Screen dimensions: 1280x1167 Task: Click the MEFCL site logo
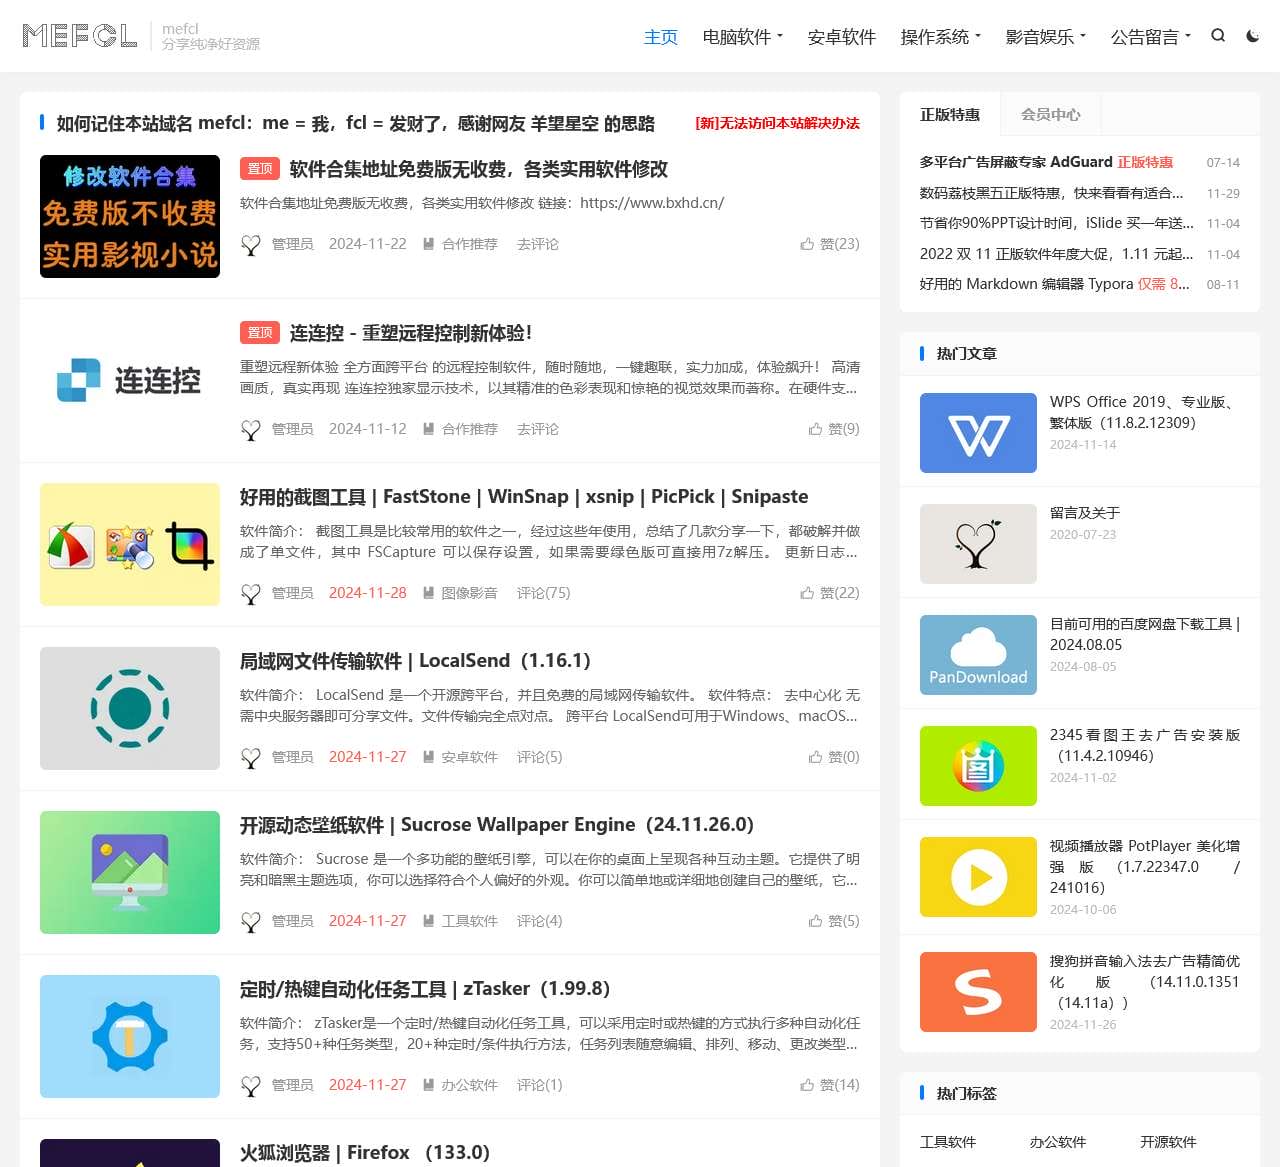click(80, 36)
